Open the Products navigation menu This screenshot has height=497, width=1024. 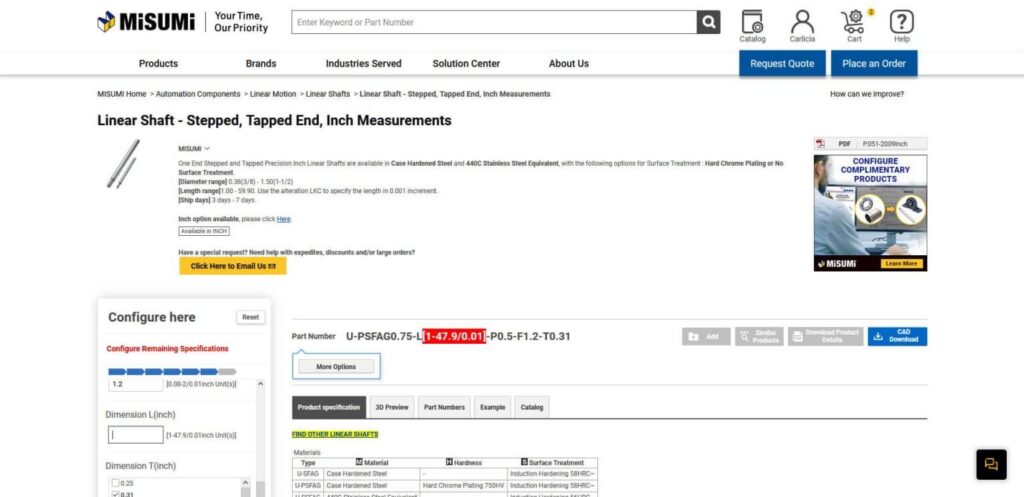[x=158, y=64]
